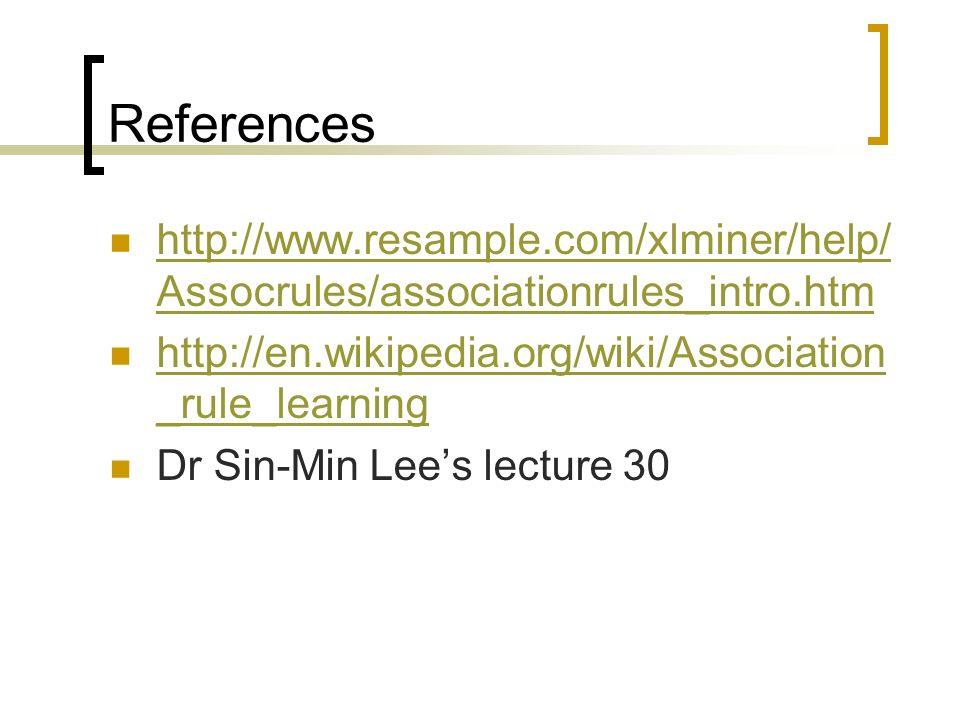Click the gold right bracket graphic

click(879, 84)
